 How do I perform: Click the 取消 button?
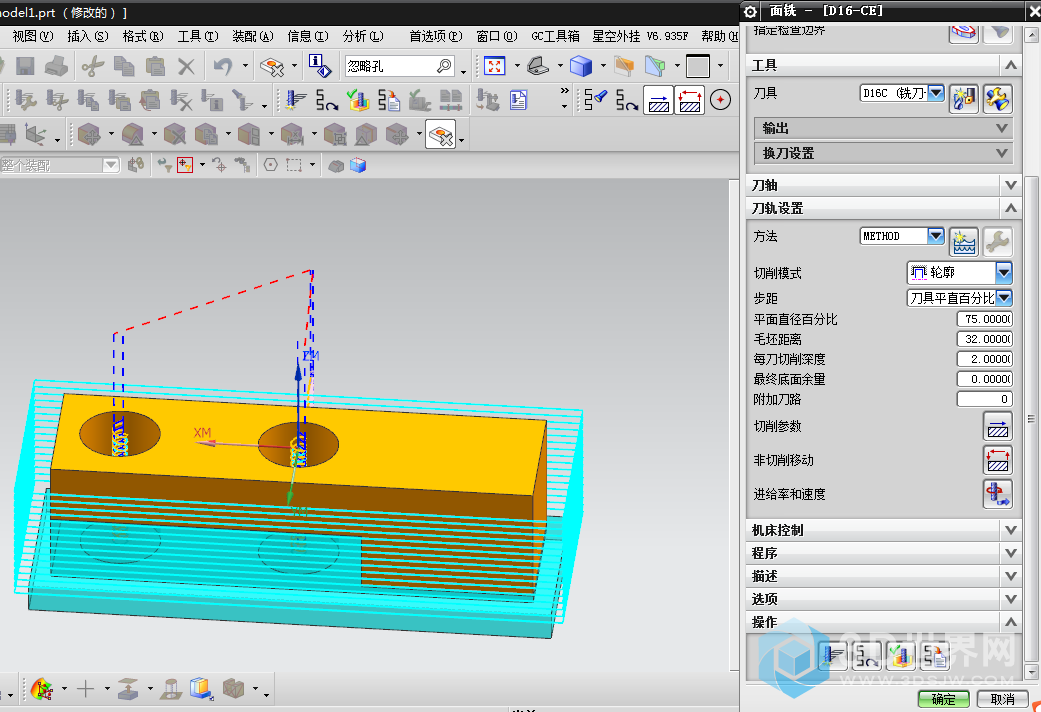click(1002, 699)
